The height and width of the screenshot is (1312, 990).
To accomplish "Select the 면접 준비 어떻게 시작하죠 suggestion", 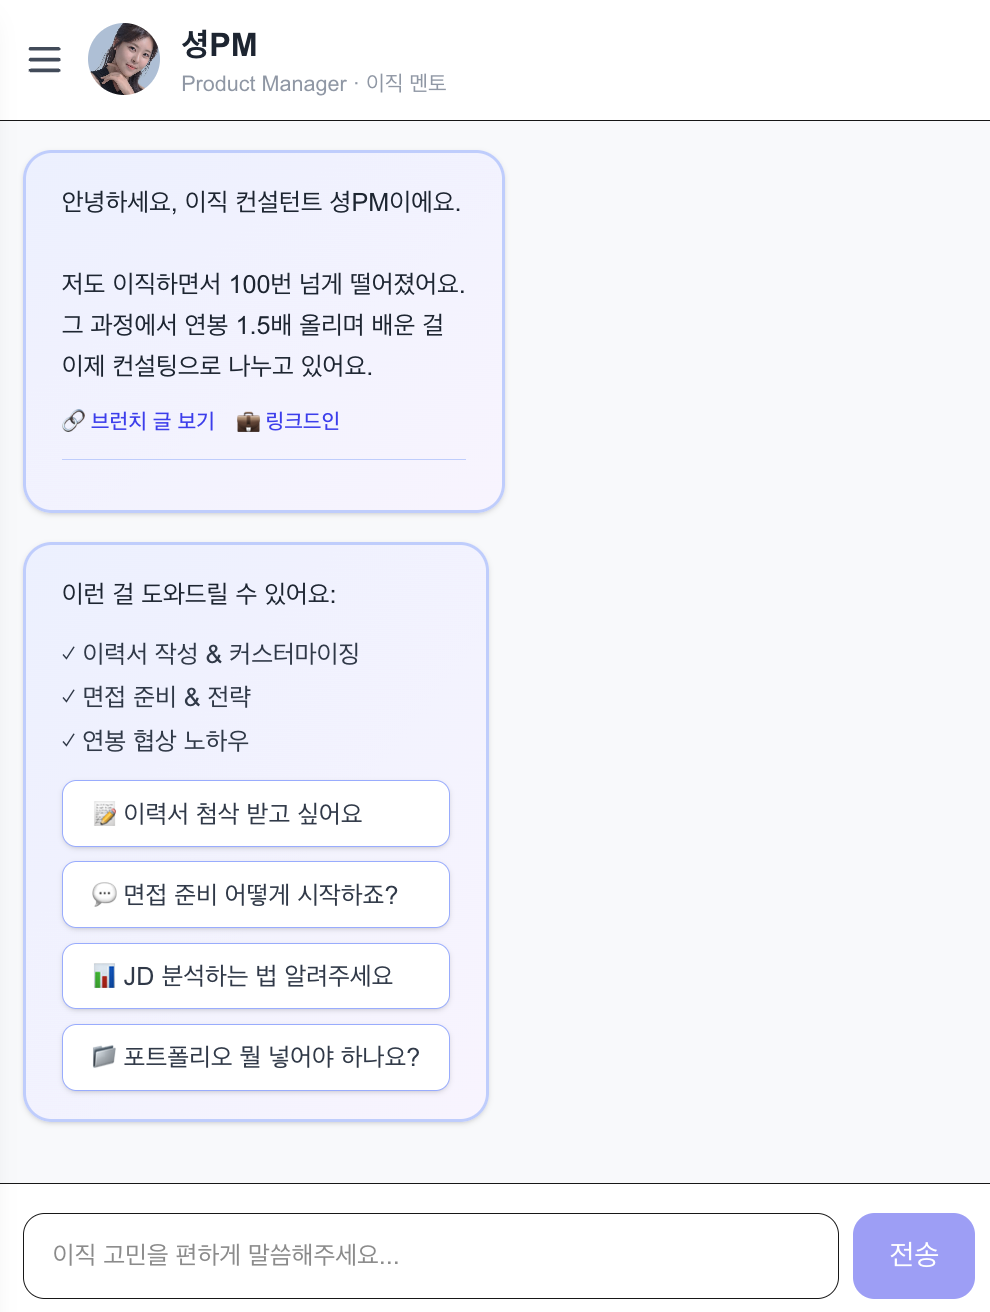I will pos(256,895).
